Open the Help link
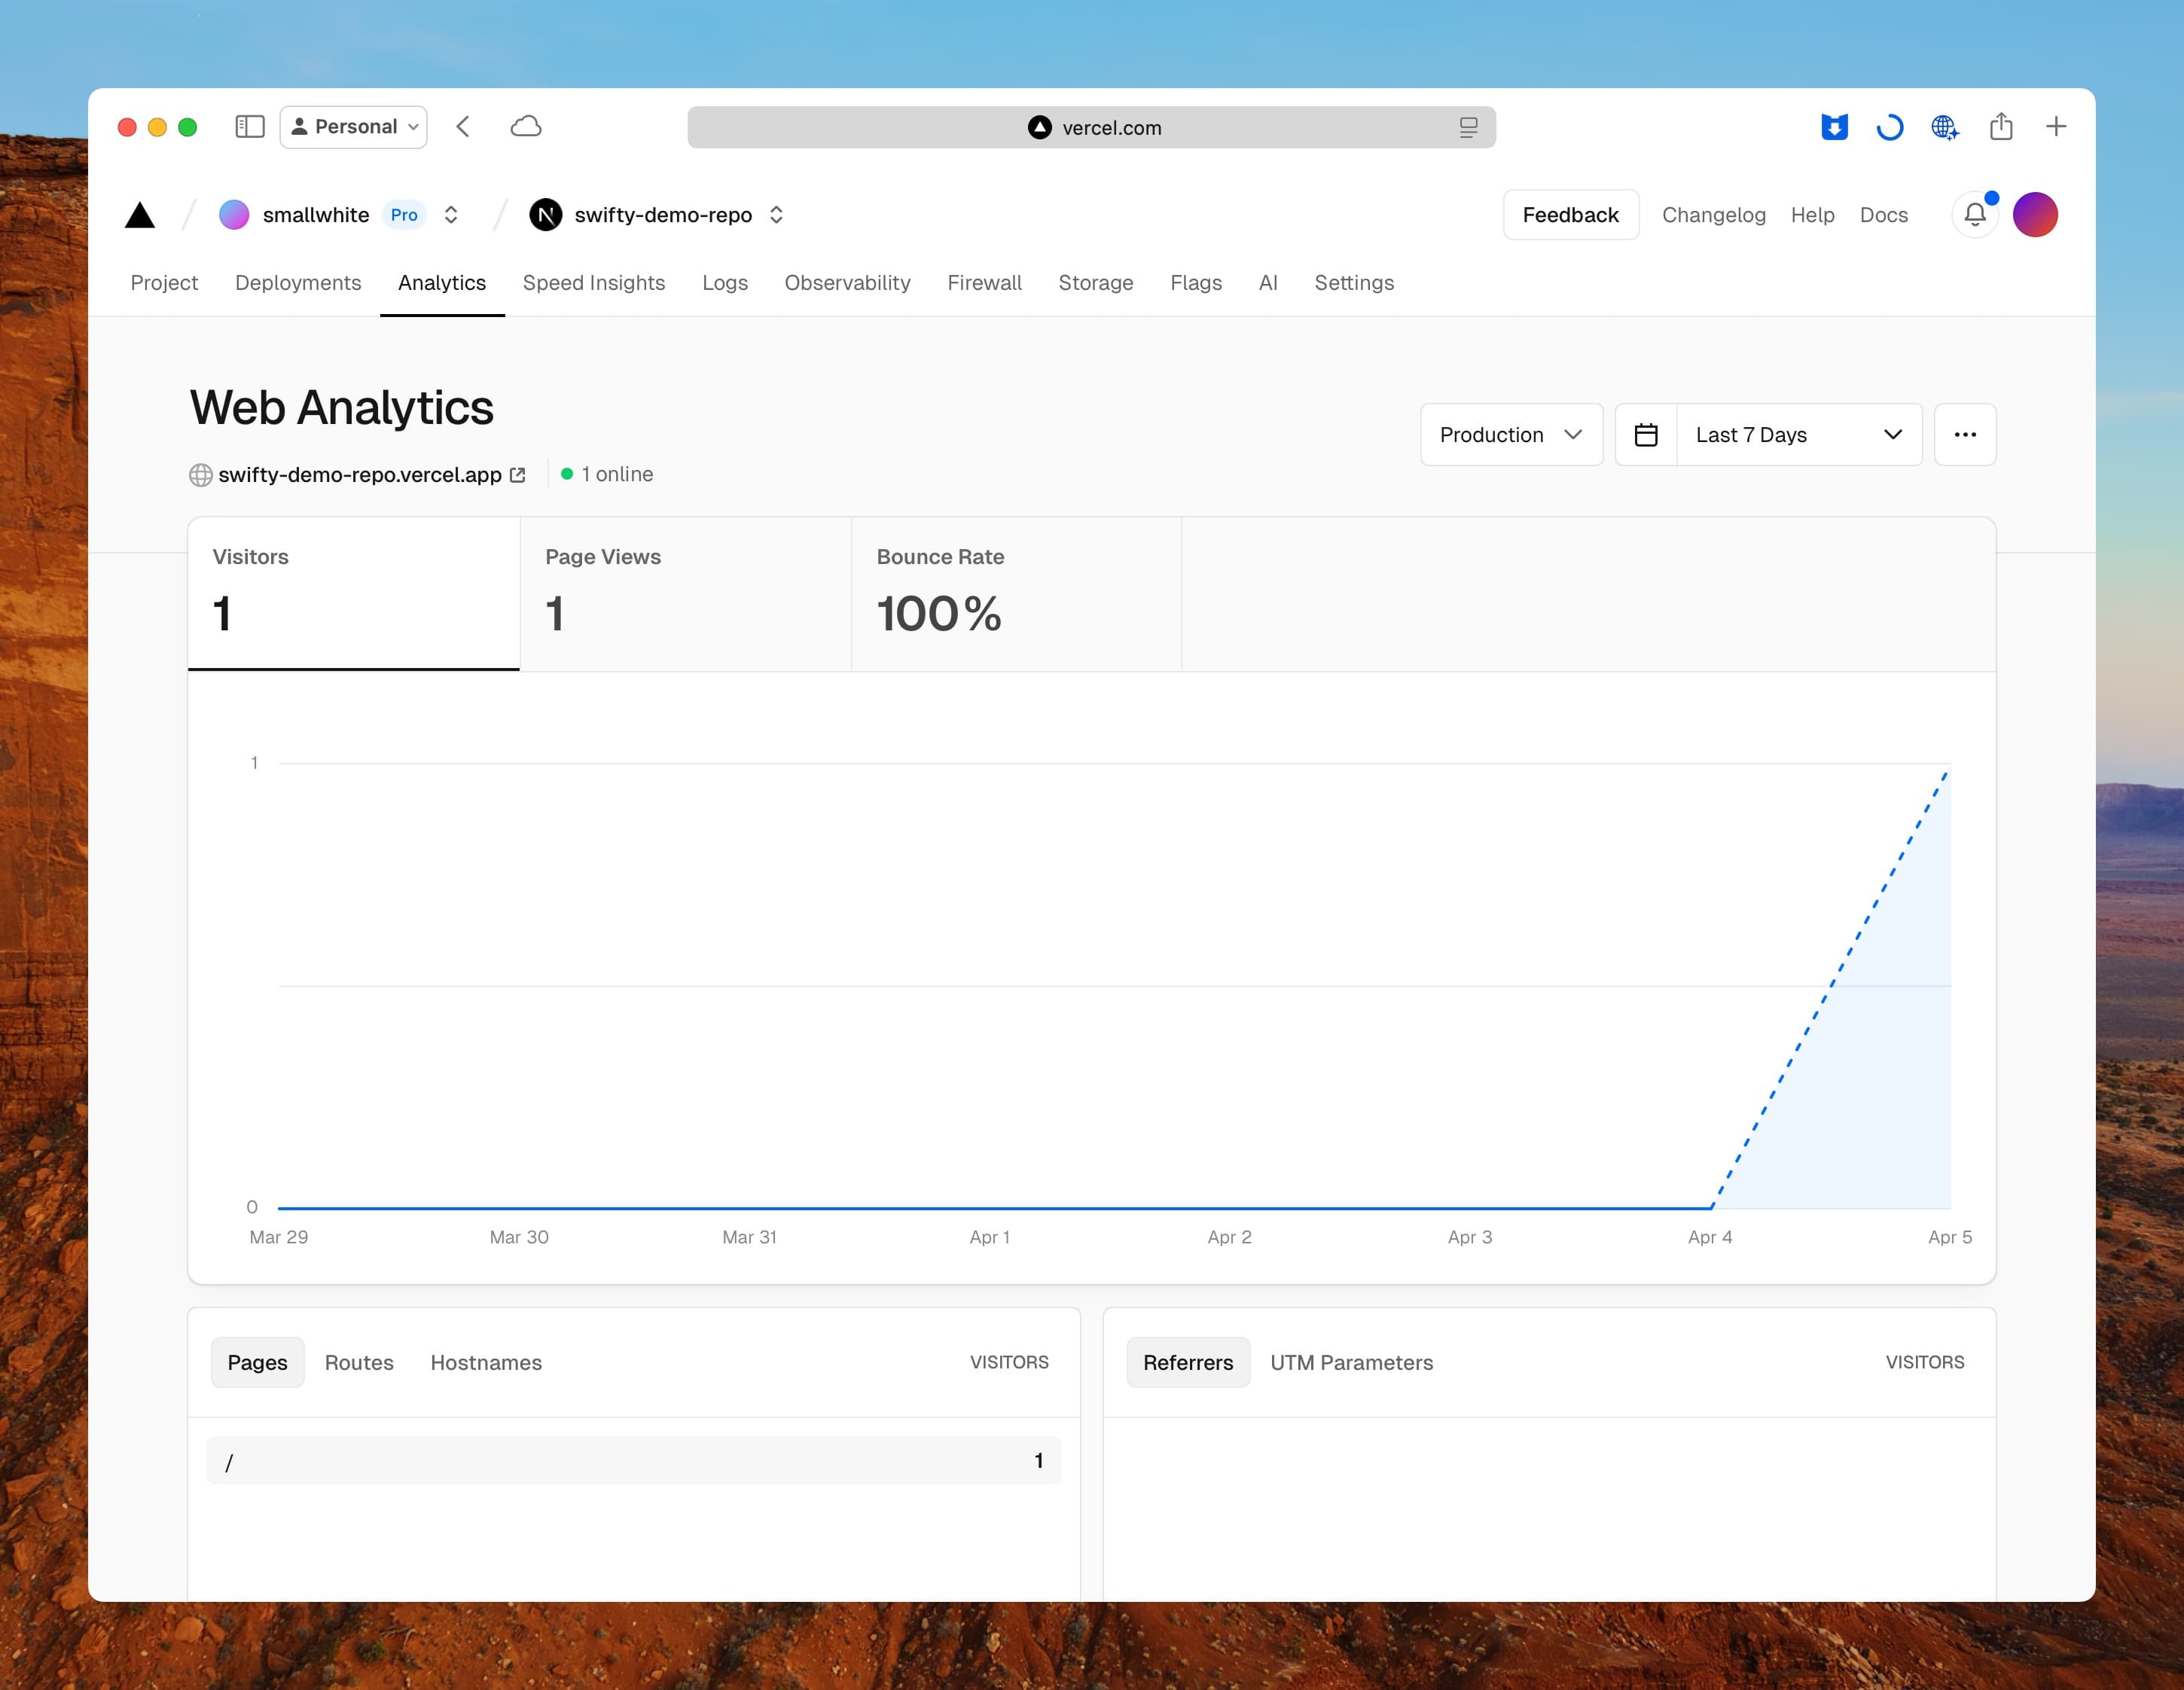This screenshot has width=2184, height=1690. [x=1812, y=215]
